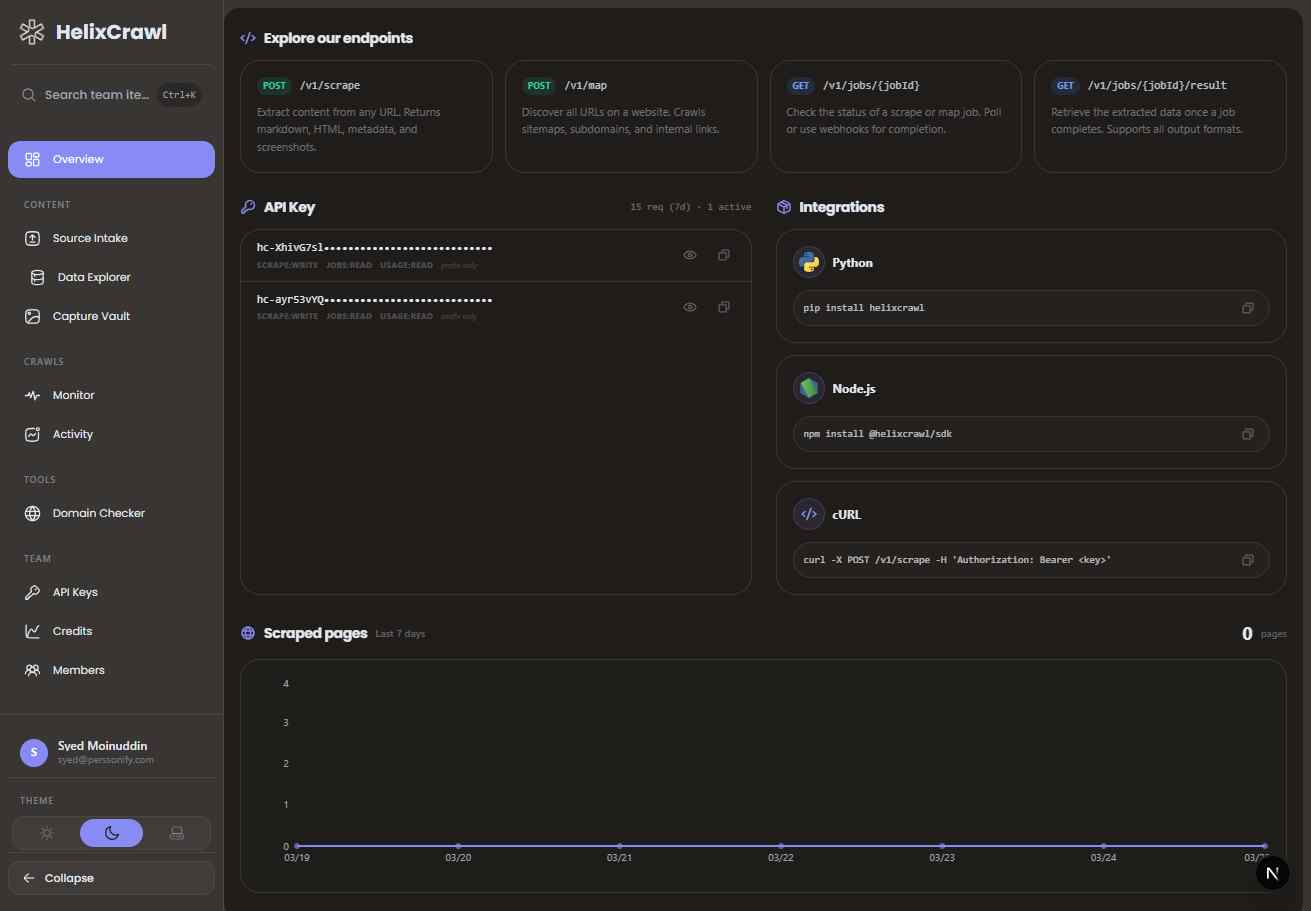Open the POST /v1/scrape endpoint card
1311x911 pixels.
(366, 116)
